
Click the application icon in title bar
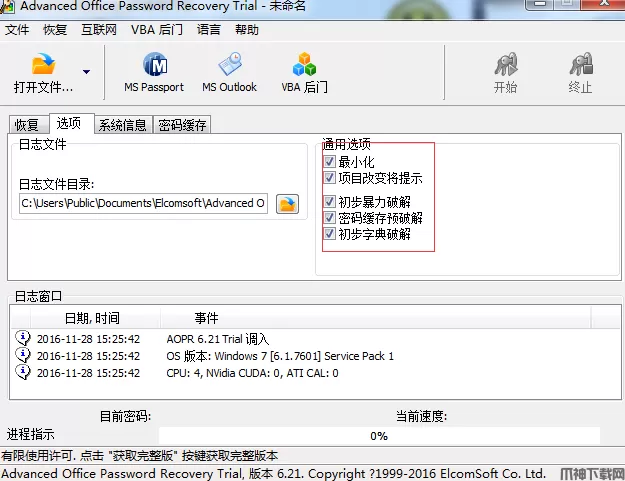7,7
